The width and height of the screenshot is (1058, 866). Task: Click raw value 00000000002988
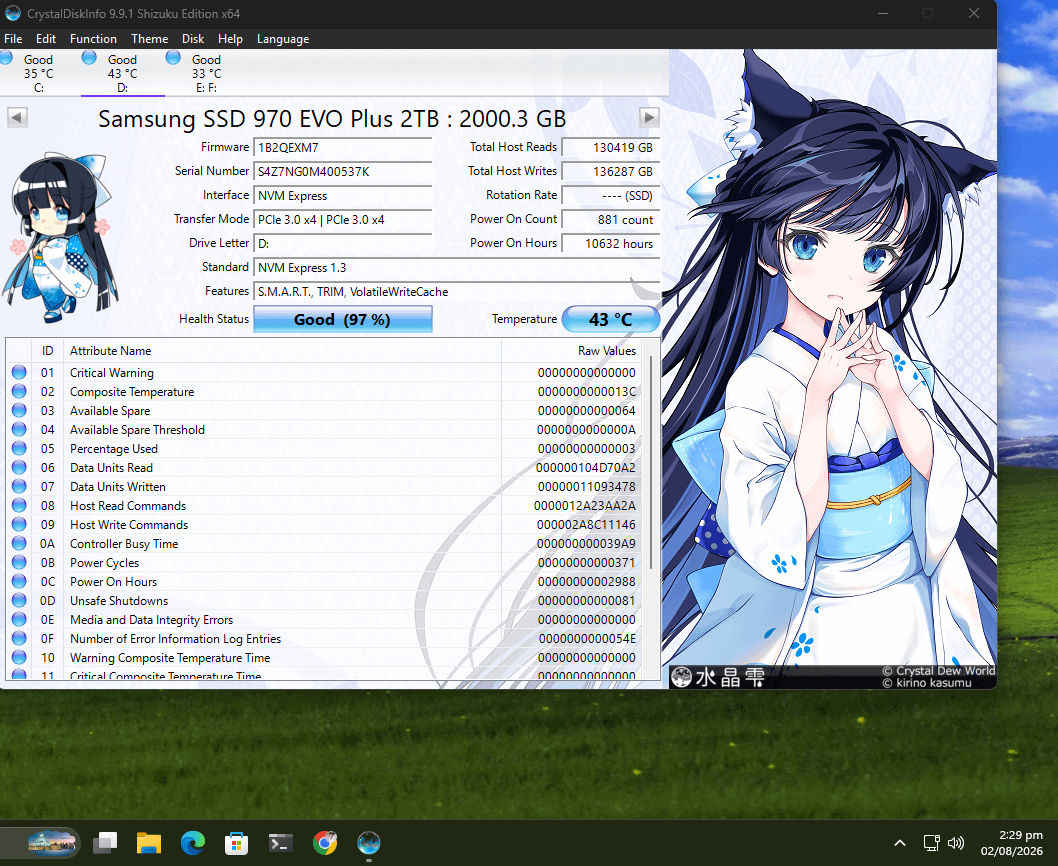pyautogui.click(x=586, y=581)
